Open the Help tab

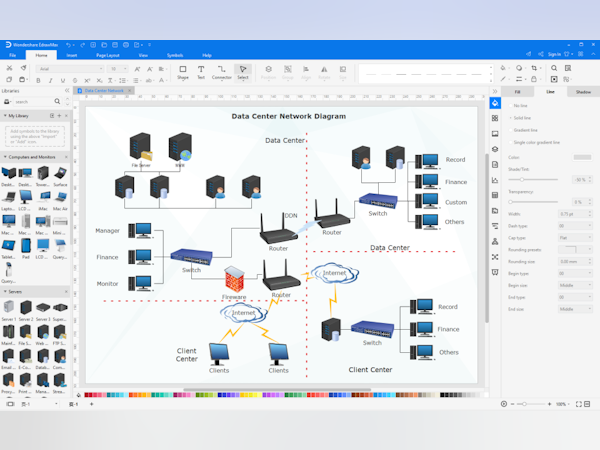[207, 55]
